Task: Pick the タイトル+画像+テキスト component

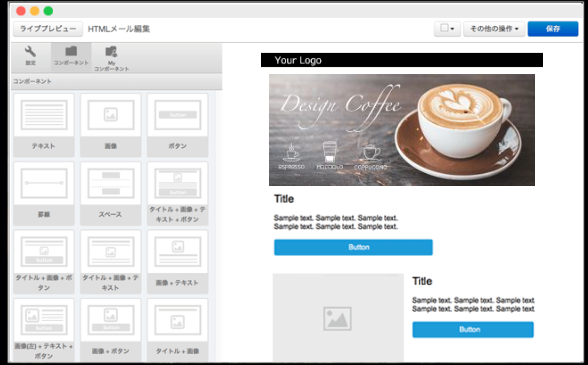Action: click(111, 262)
